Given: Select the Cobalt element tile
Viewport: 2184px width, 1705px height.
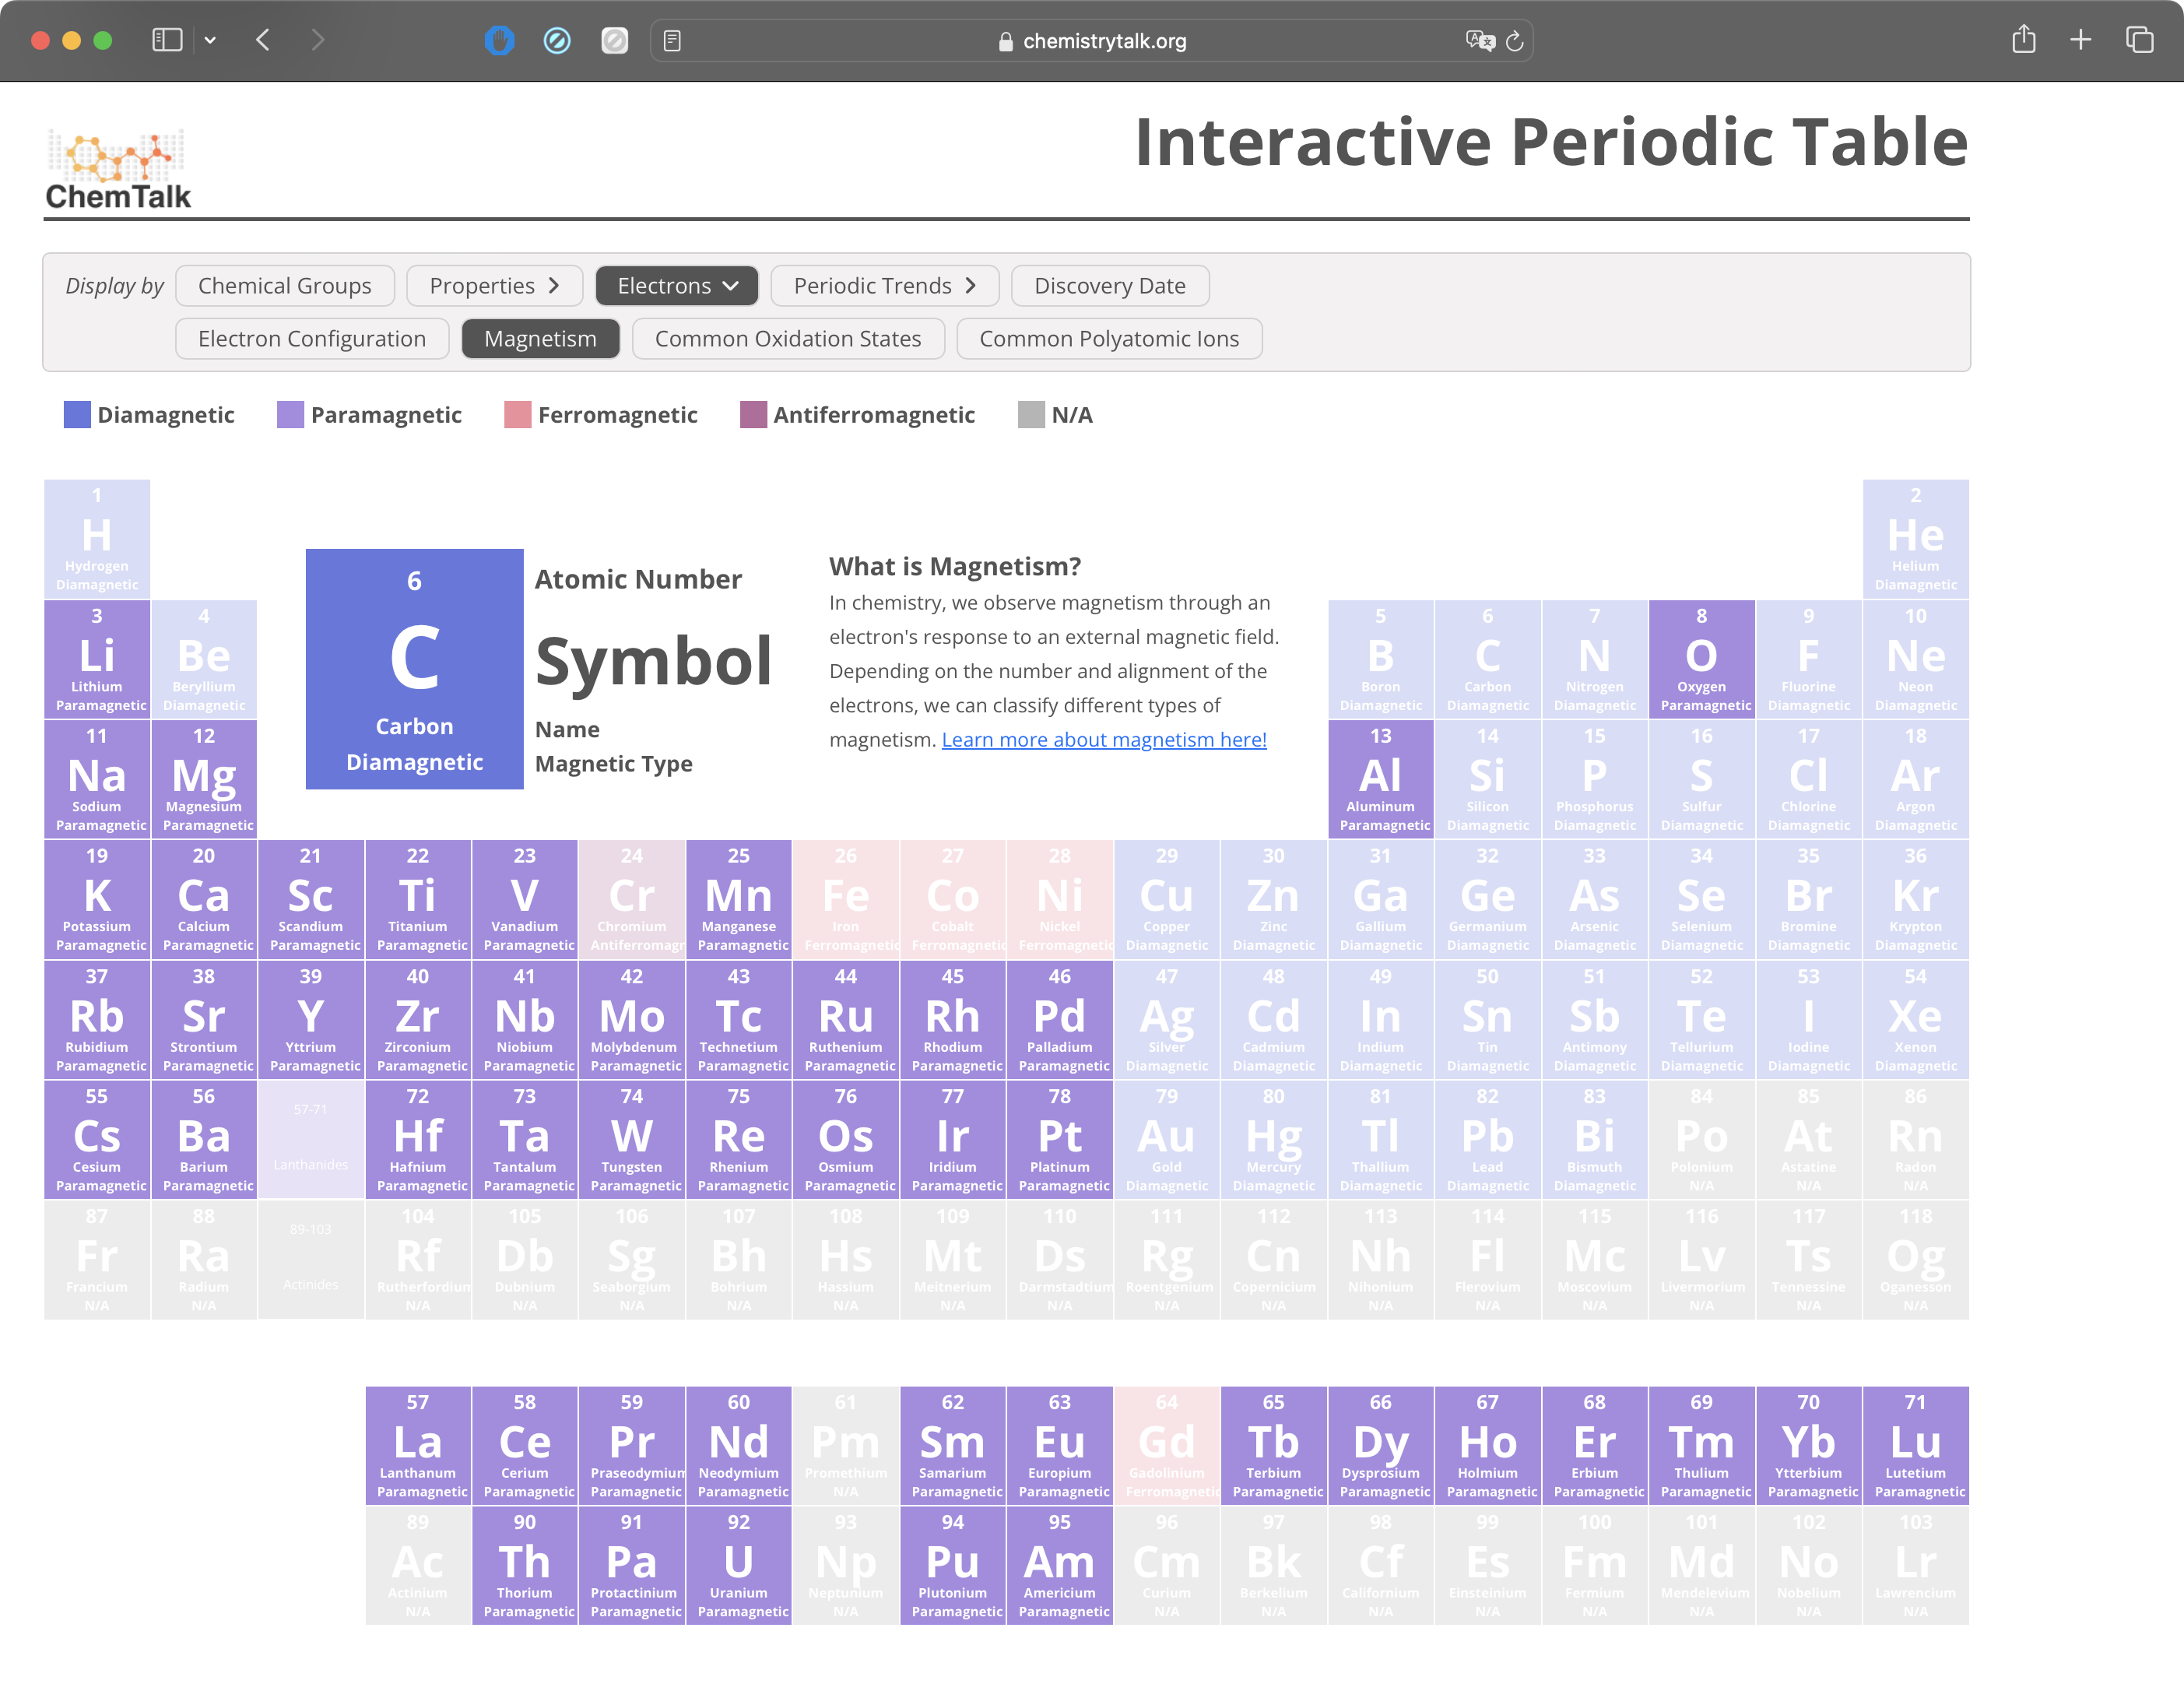Looking at the screenshot, I should point(952,899).
